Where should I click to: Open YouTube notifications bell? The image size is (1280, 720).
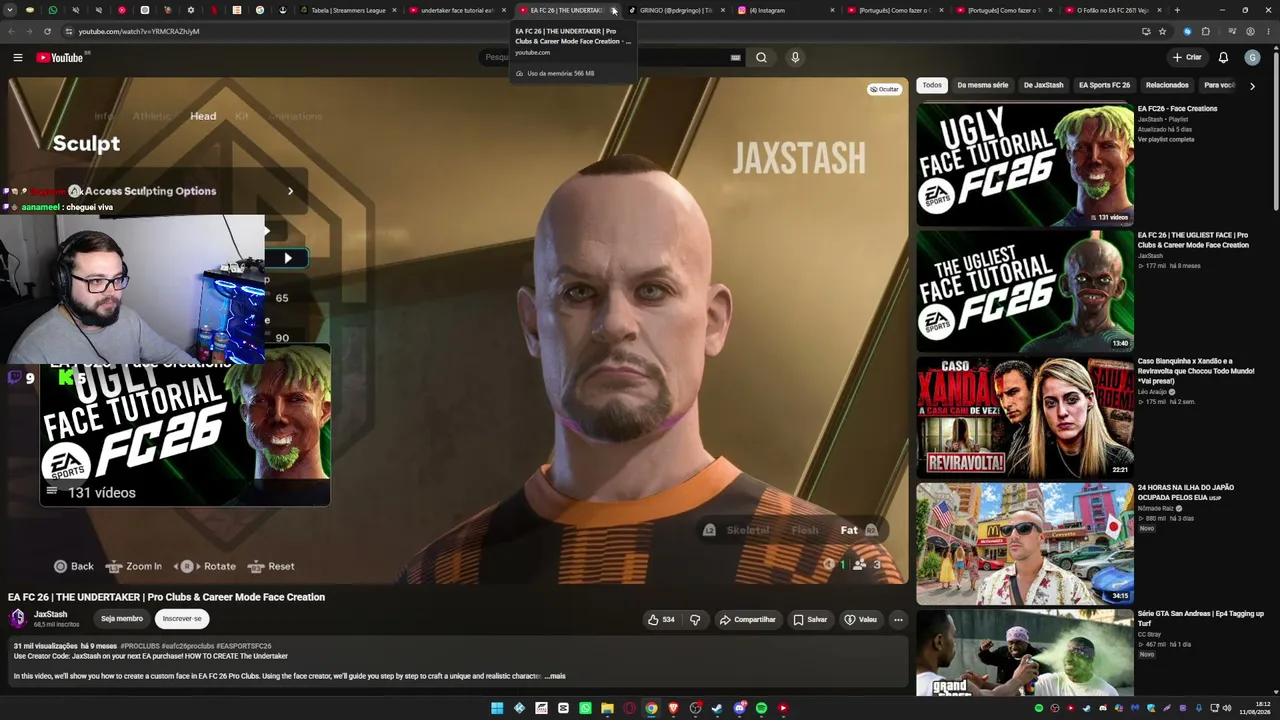1223,57
